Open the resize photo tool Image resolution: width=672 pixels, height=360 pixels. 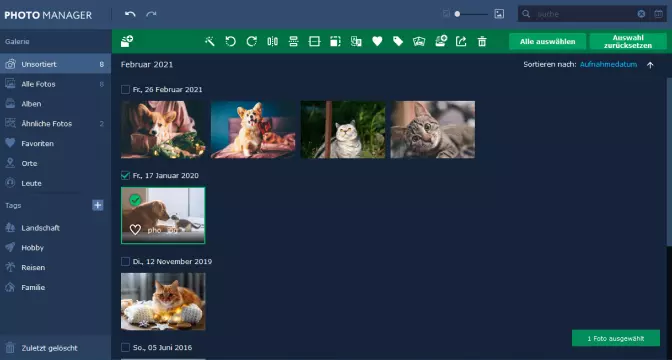[335, 41]
